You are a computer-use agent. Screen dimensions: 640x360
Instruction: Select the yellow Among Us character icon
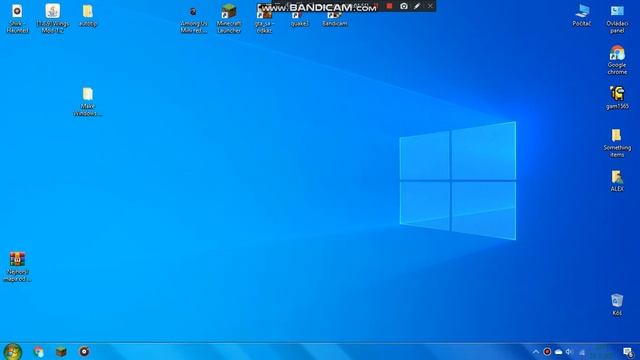point(617,98)
